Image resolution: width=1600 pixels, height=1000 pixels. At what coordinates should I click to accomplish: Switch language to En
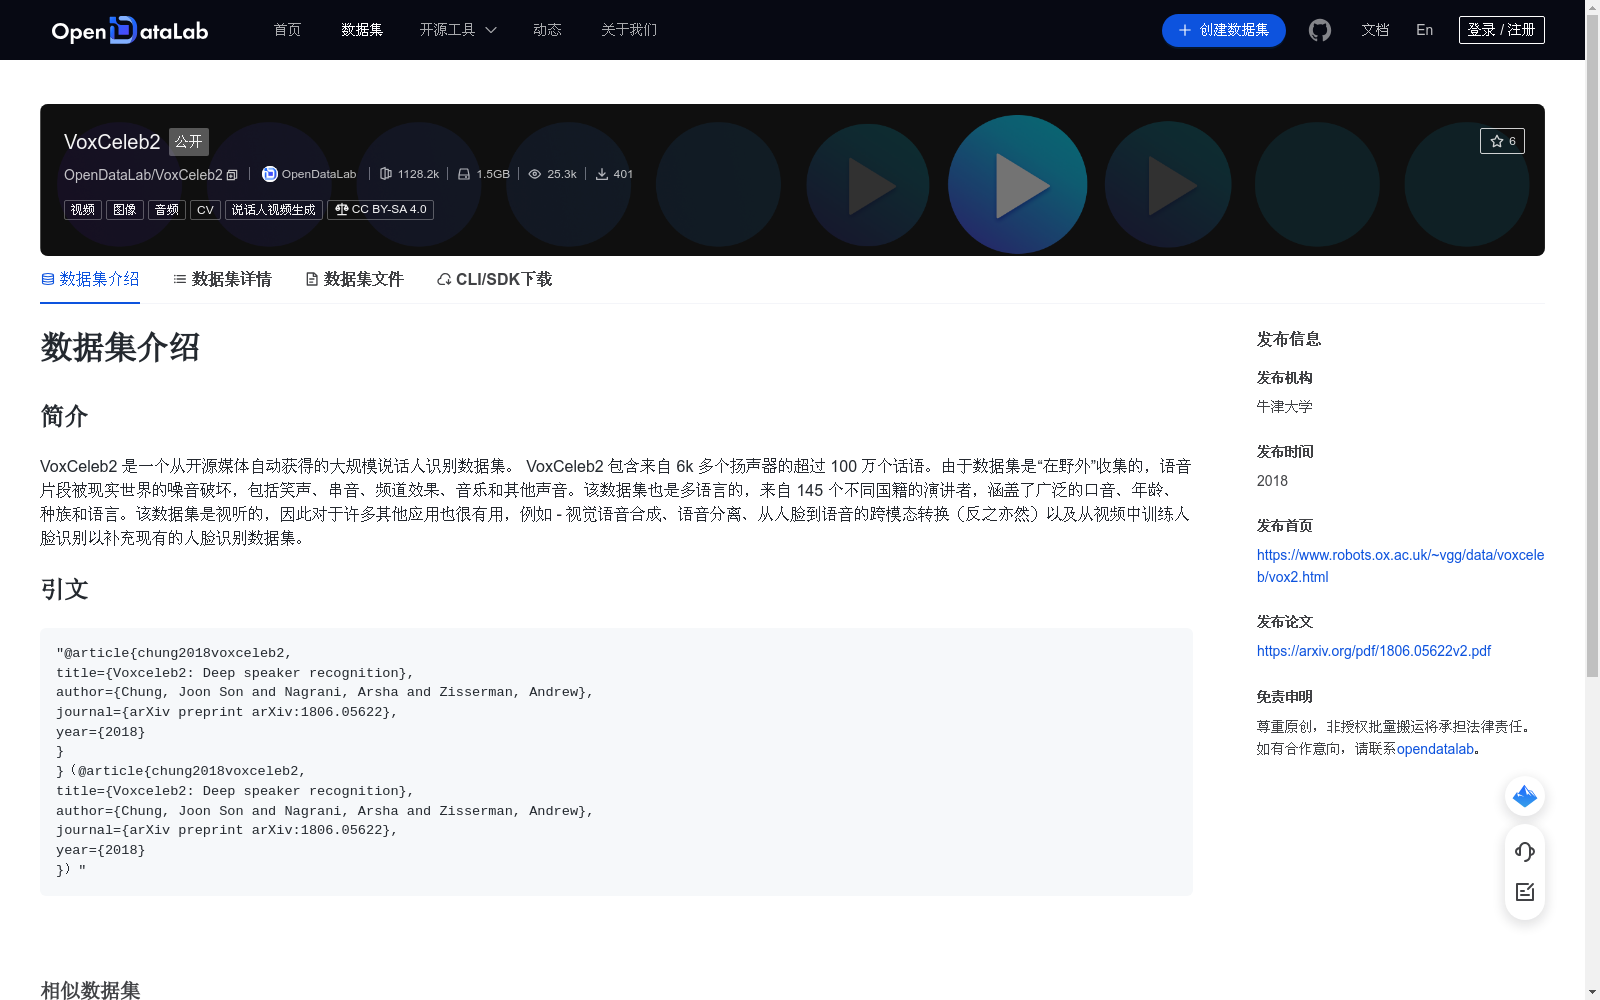pyautogui.click(x=1424, y=30)
